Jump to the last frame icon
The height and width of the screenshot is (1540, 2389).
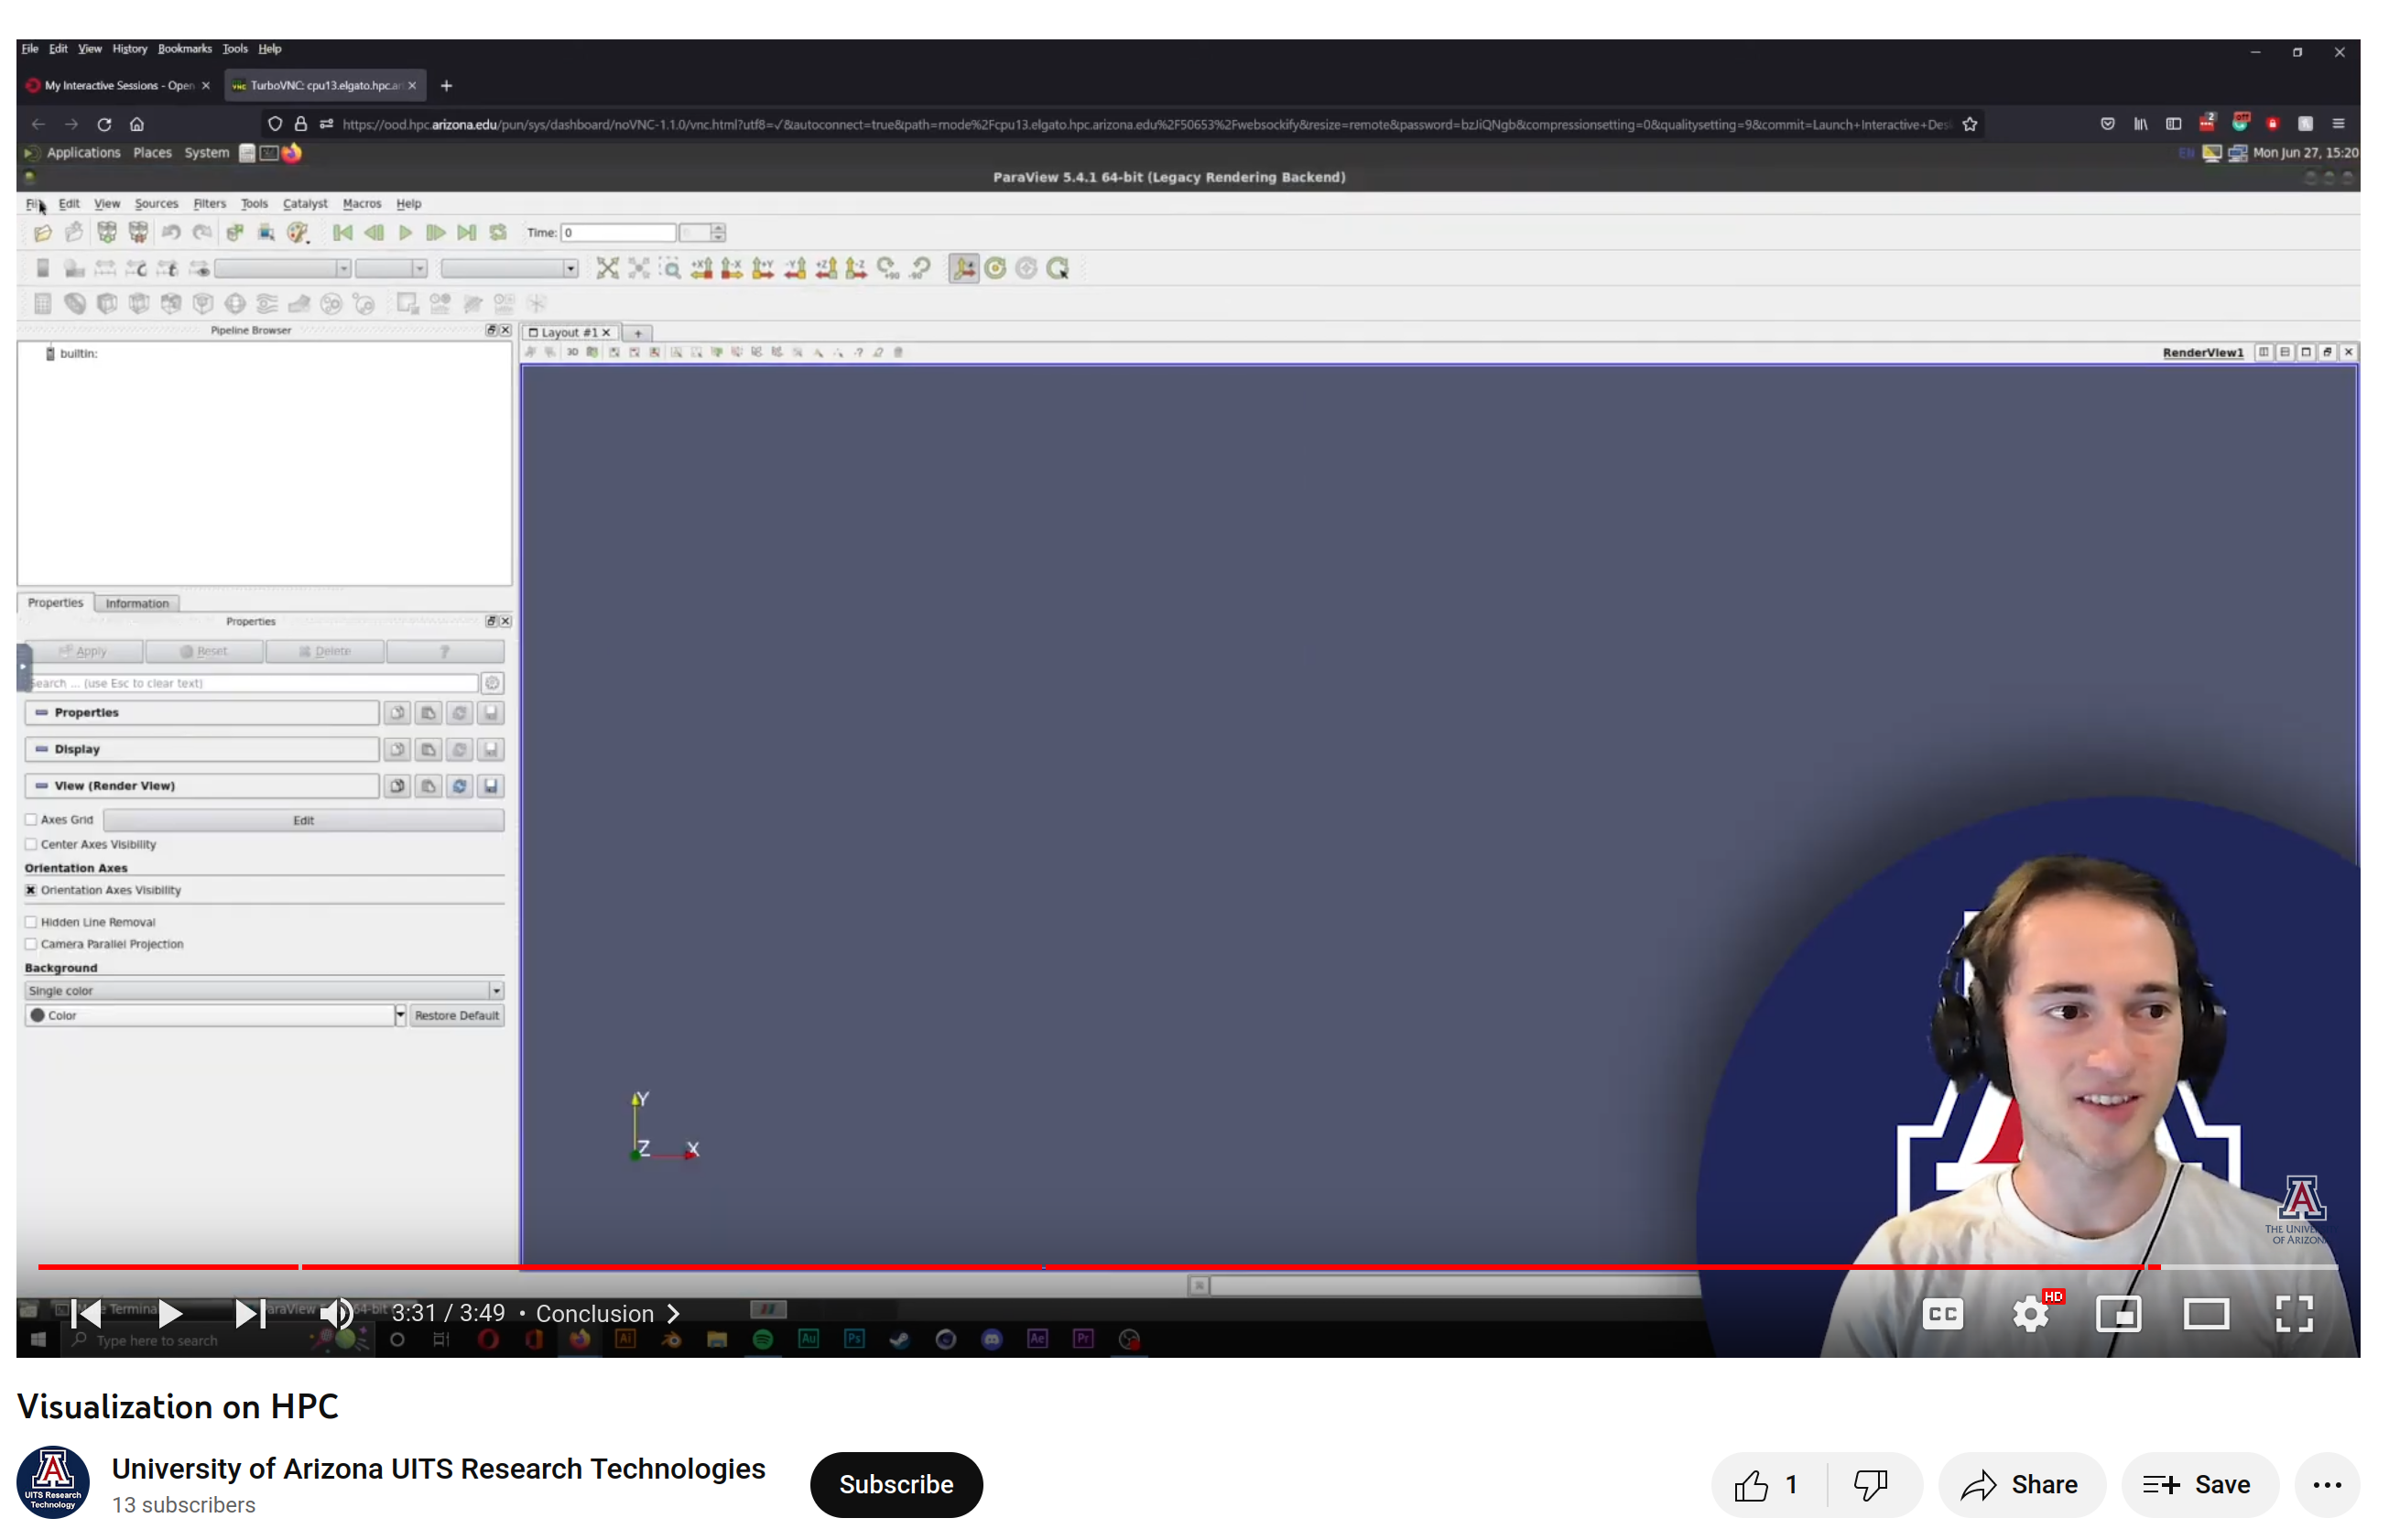coord(466,233)
